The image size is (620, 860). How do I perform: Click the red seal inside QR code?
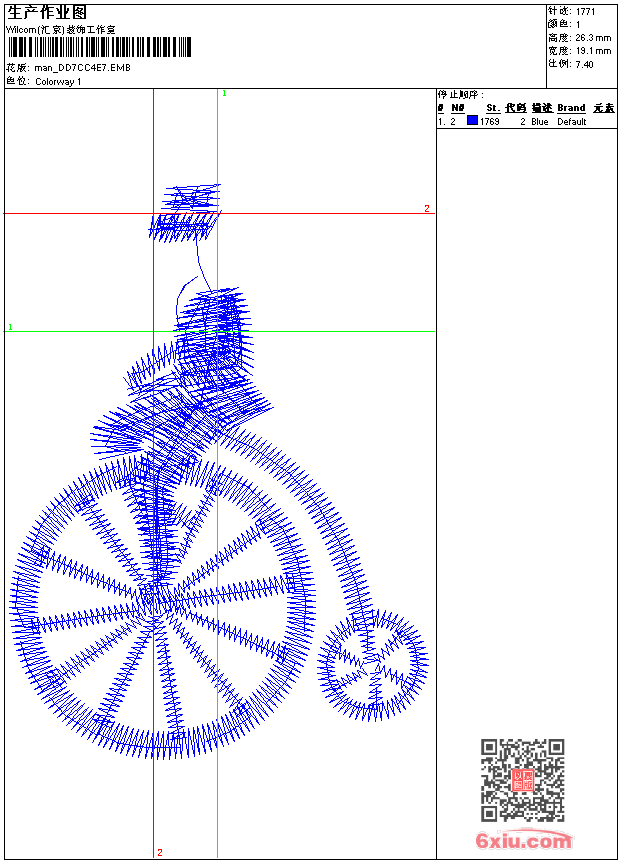[x=522, y=780]
